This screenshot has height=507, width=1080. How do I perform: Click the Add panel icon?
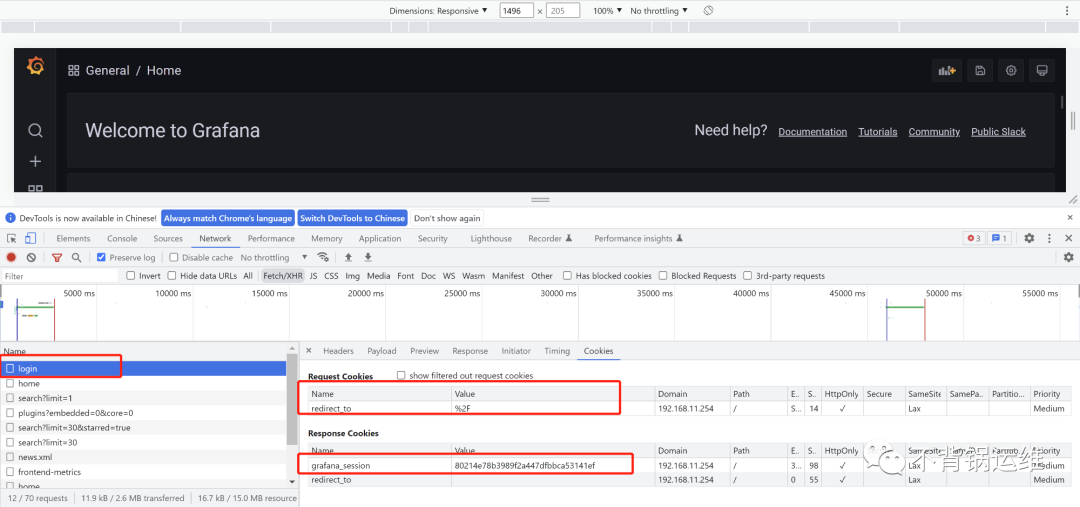[946, 70]
